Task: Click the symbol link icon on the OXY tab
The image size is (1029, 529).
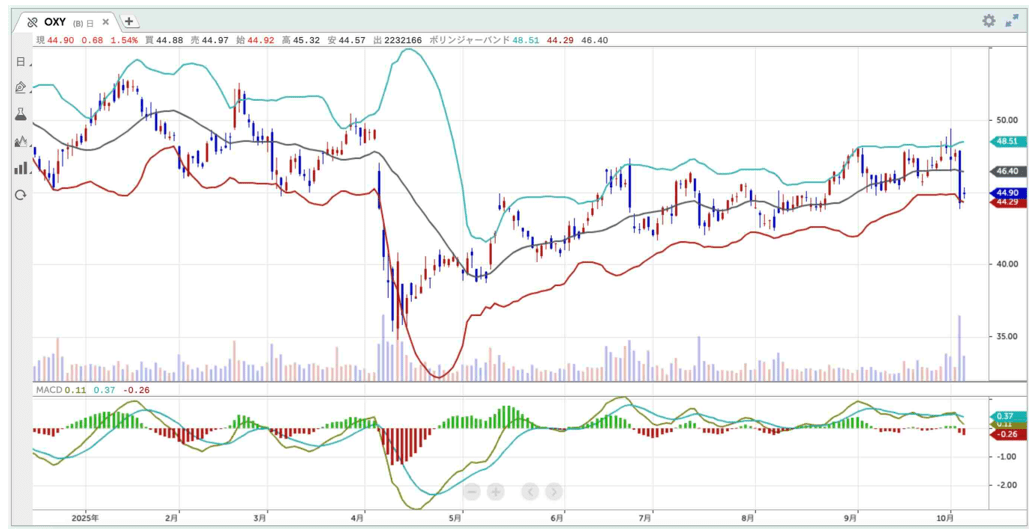Action: pos(32,22)
